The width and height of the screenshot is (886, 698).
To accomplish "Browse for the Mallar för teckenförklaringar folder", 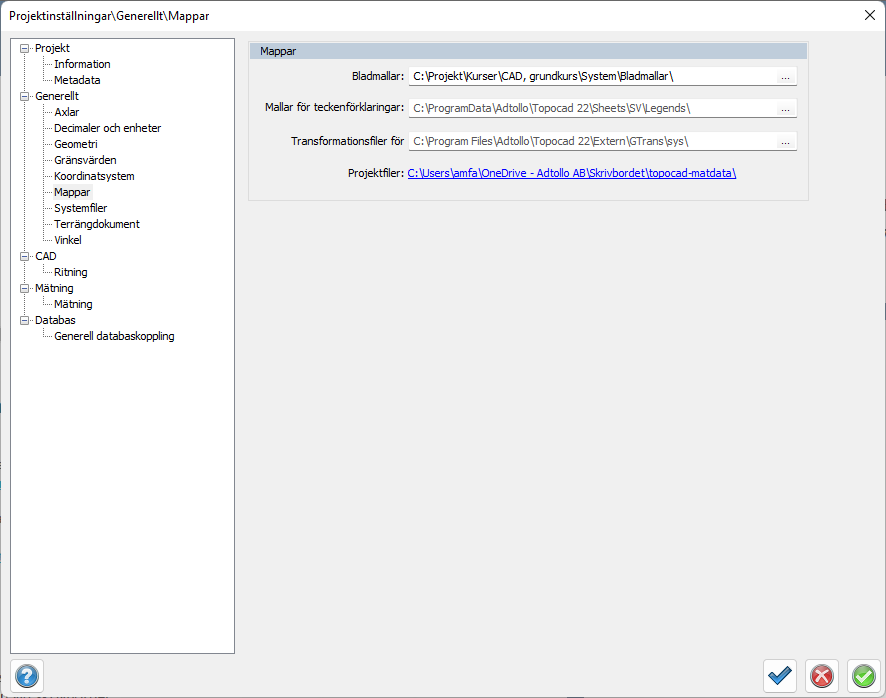I will (x=786, y=108).
